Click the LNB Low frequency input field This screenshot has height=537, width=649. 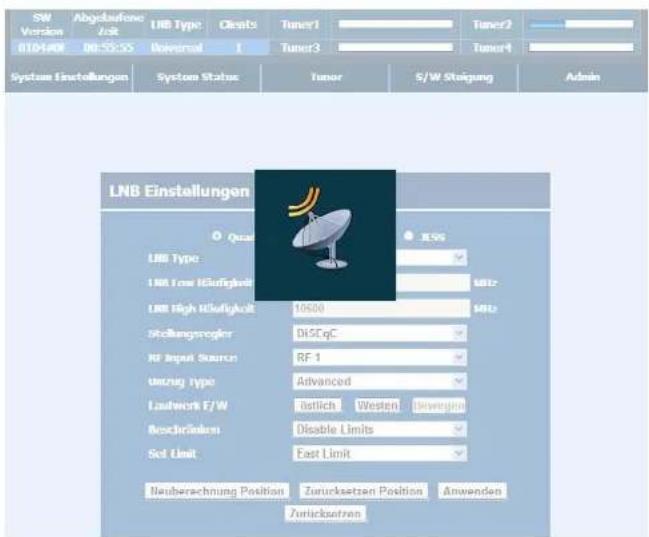click(433, 283)
